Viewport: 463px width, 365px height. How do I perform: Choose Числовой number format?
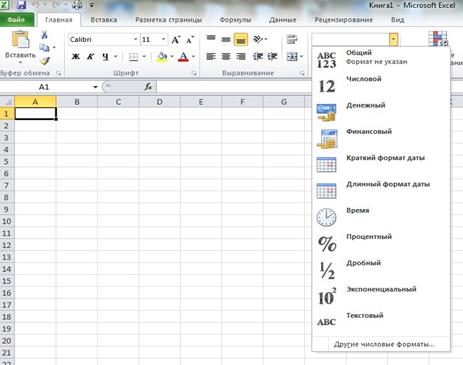tap(380, 86)
